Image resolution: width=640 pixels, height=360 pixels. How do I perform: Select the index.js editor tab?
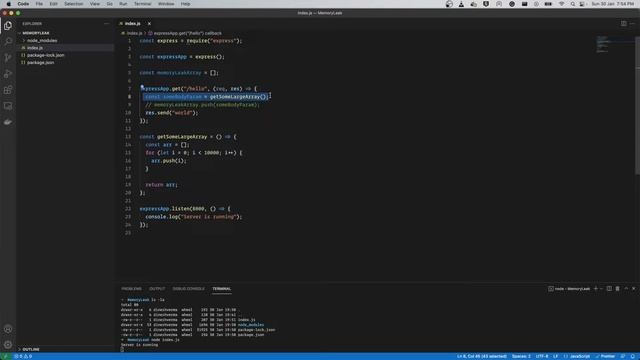pos(133,24)
